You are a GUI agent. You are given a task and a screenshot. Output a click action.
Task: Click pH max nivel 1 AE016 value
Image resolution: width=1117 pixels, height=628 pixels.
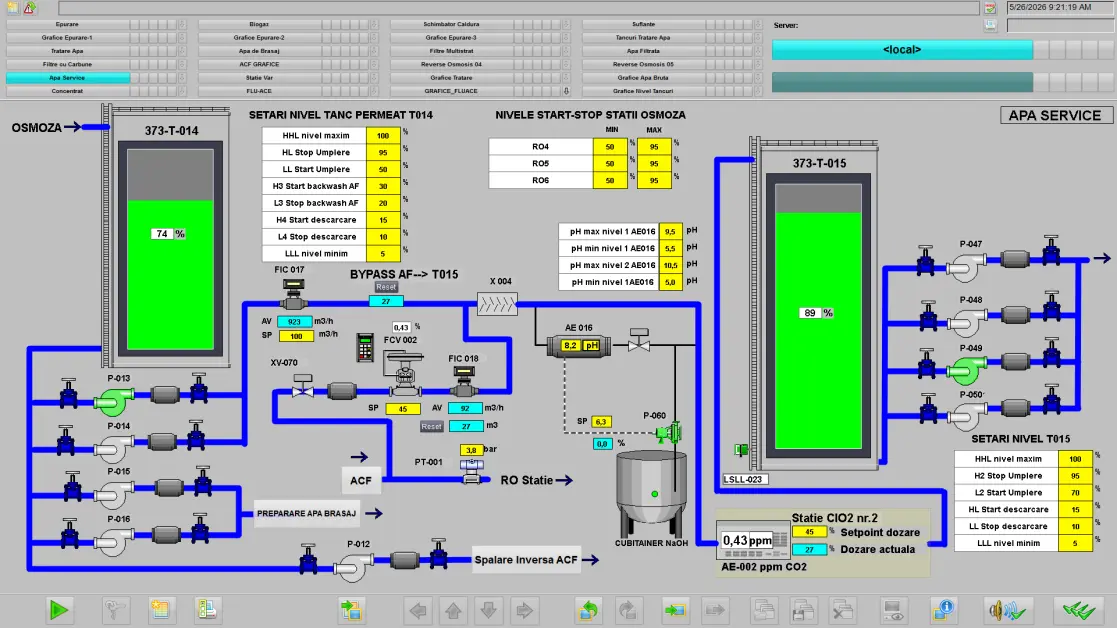pyautogui.click(x=670, y=231)
